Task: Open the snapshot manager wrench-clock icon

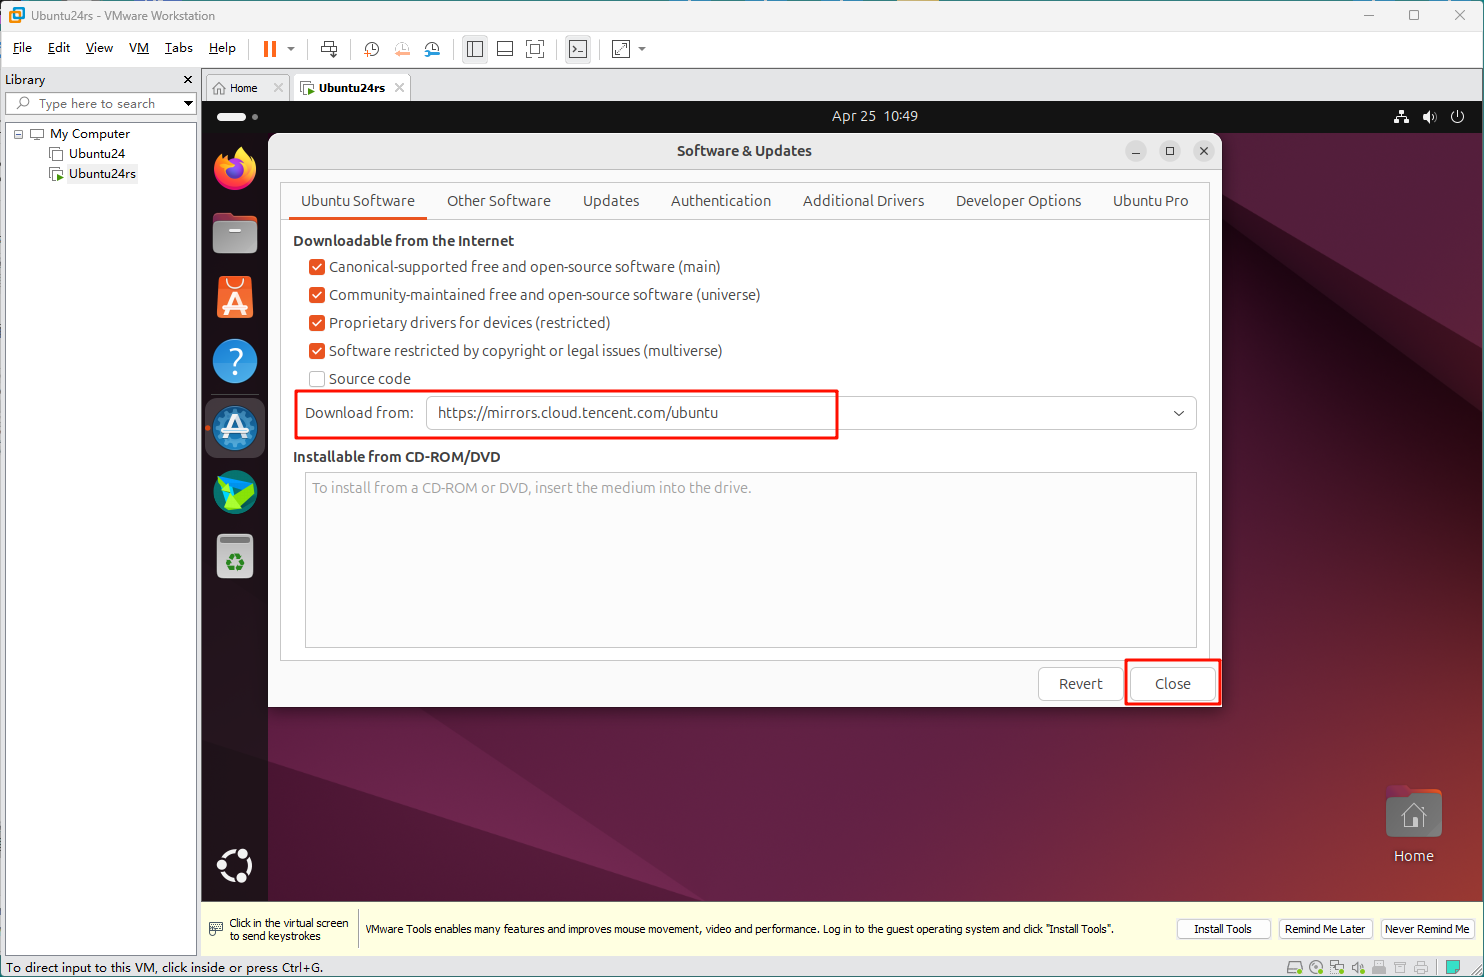Action: click(x=432, y=48)
